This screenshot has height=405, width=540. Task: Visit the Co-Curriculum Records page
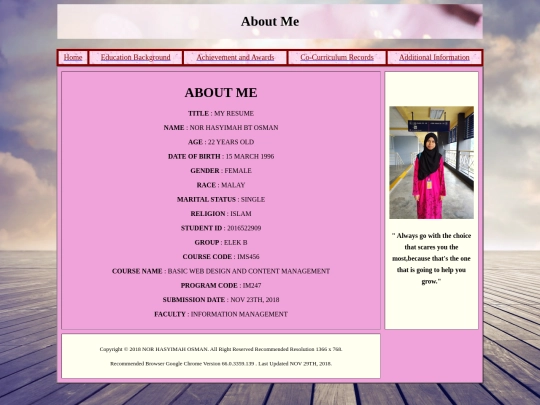pyautogui.click(x=337, y=58)
